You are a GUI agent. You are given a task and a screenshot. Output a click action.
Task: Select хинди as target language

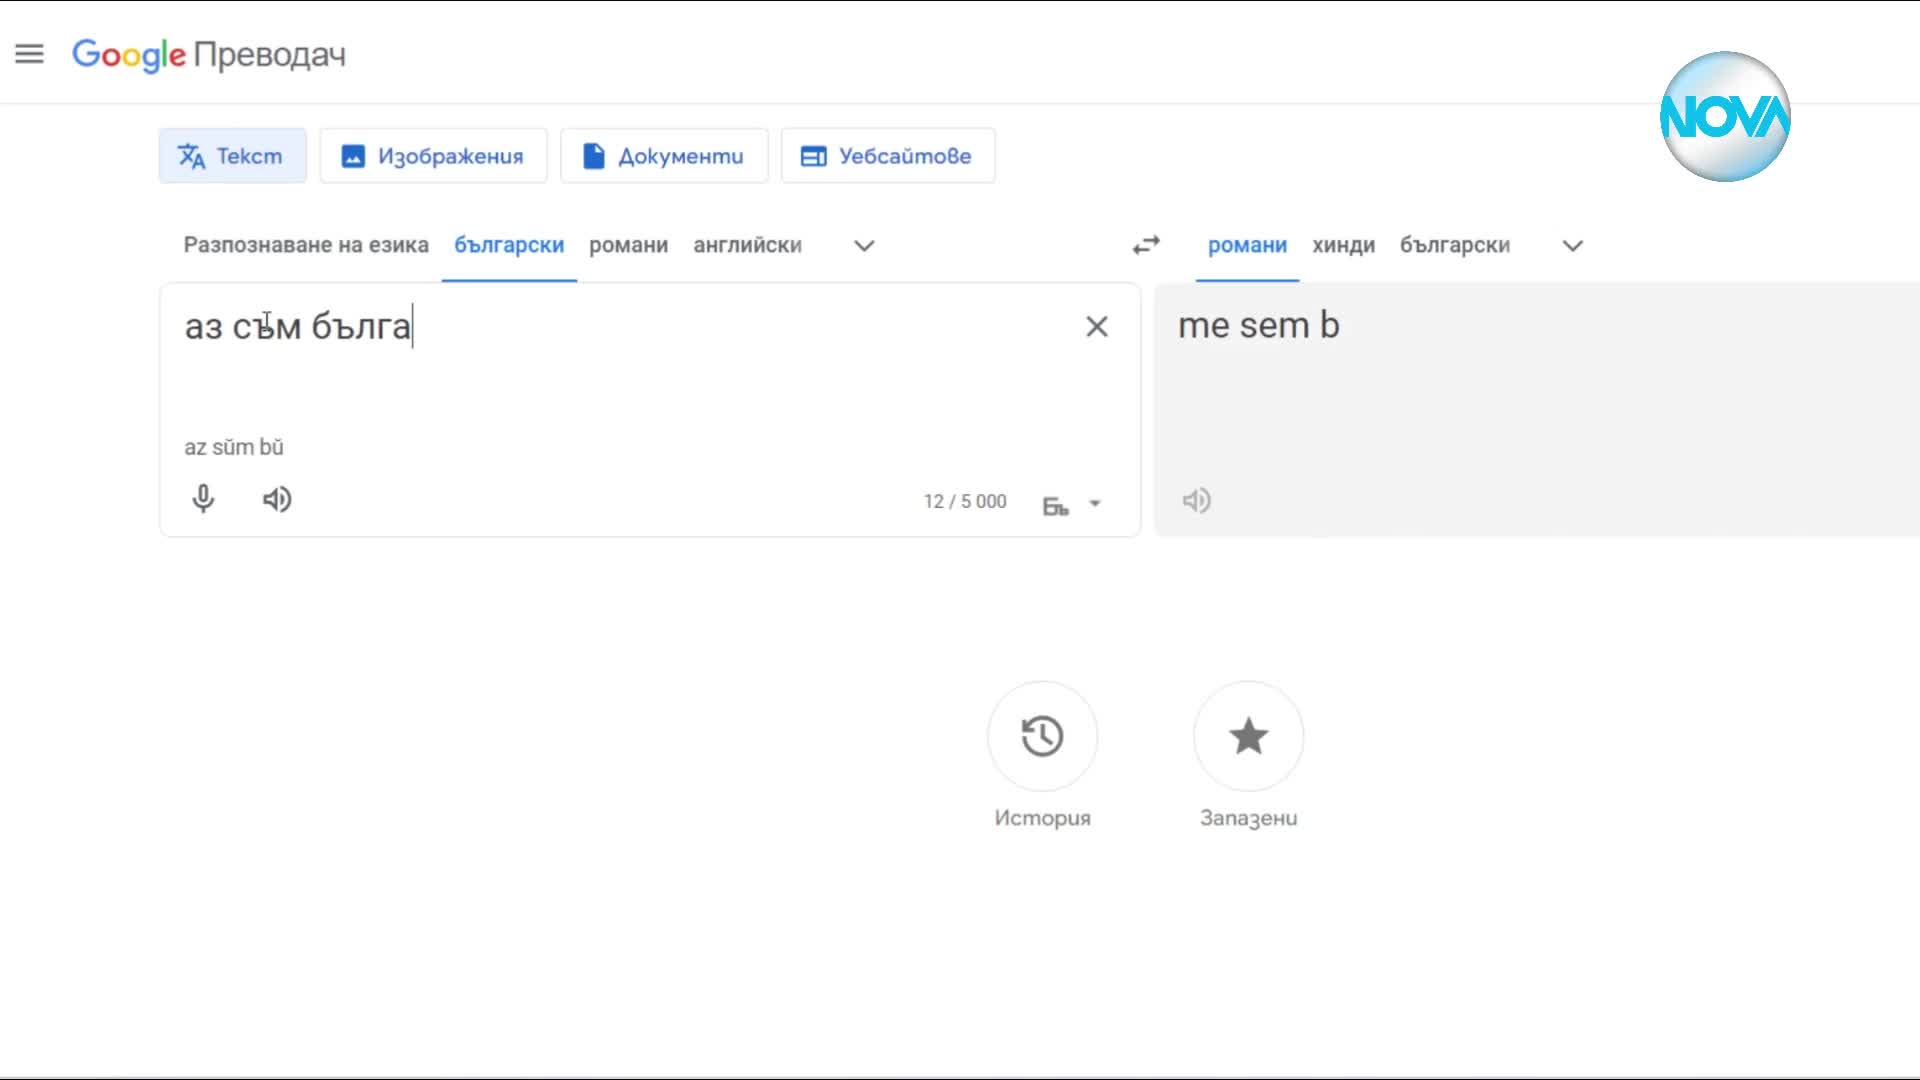pos(1343,246)
